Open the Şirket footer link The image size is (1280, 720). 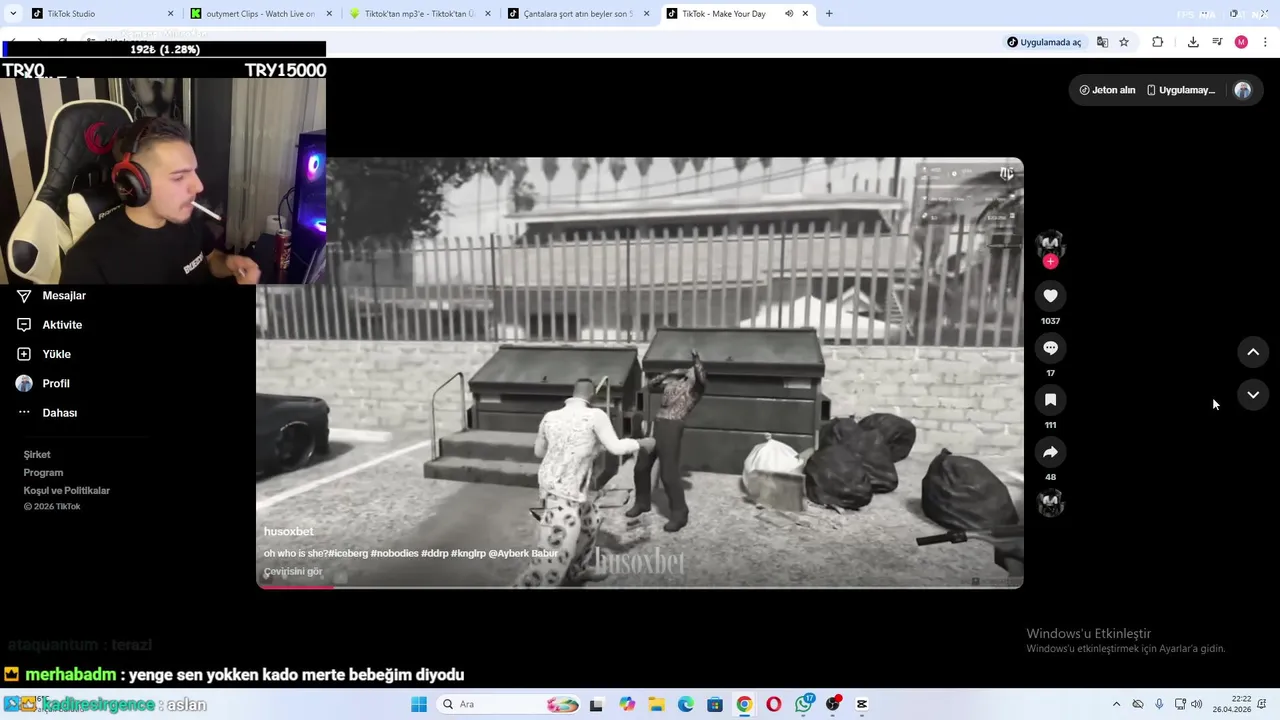pyautogui.click(x=37, y=455)
